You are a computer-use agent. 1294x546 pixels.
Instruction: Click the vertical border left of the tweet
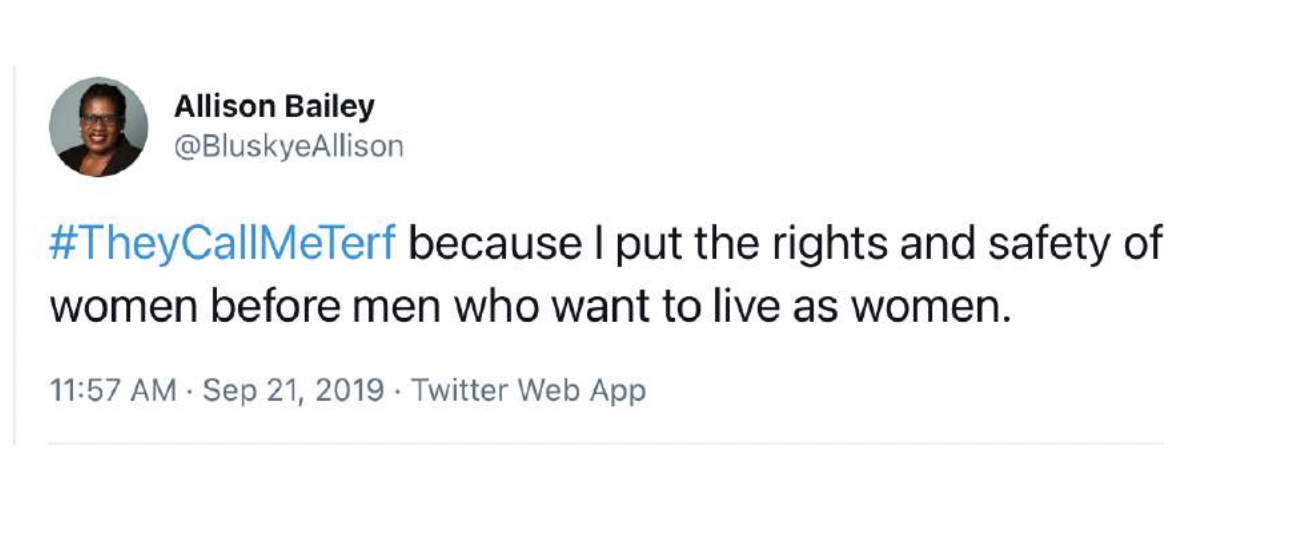pyautogui.click(x=14, y=250)
